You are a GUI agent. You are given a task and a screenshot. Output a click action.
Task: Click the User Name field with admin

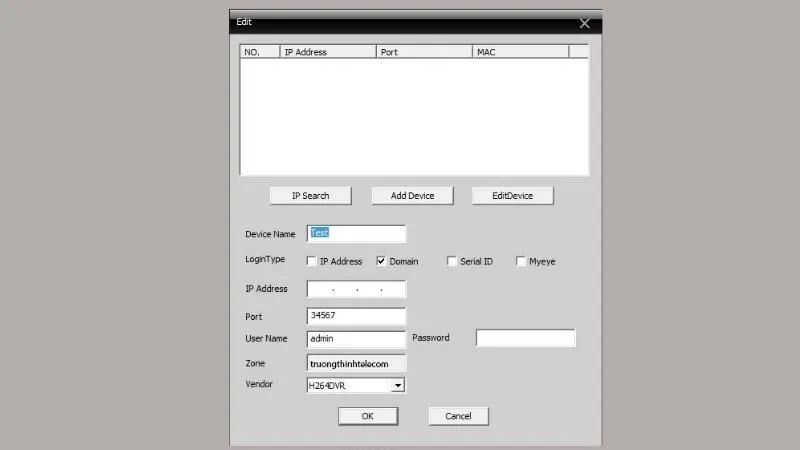tap(356, 338)
